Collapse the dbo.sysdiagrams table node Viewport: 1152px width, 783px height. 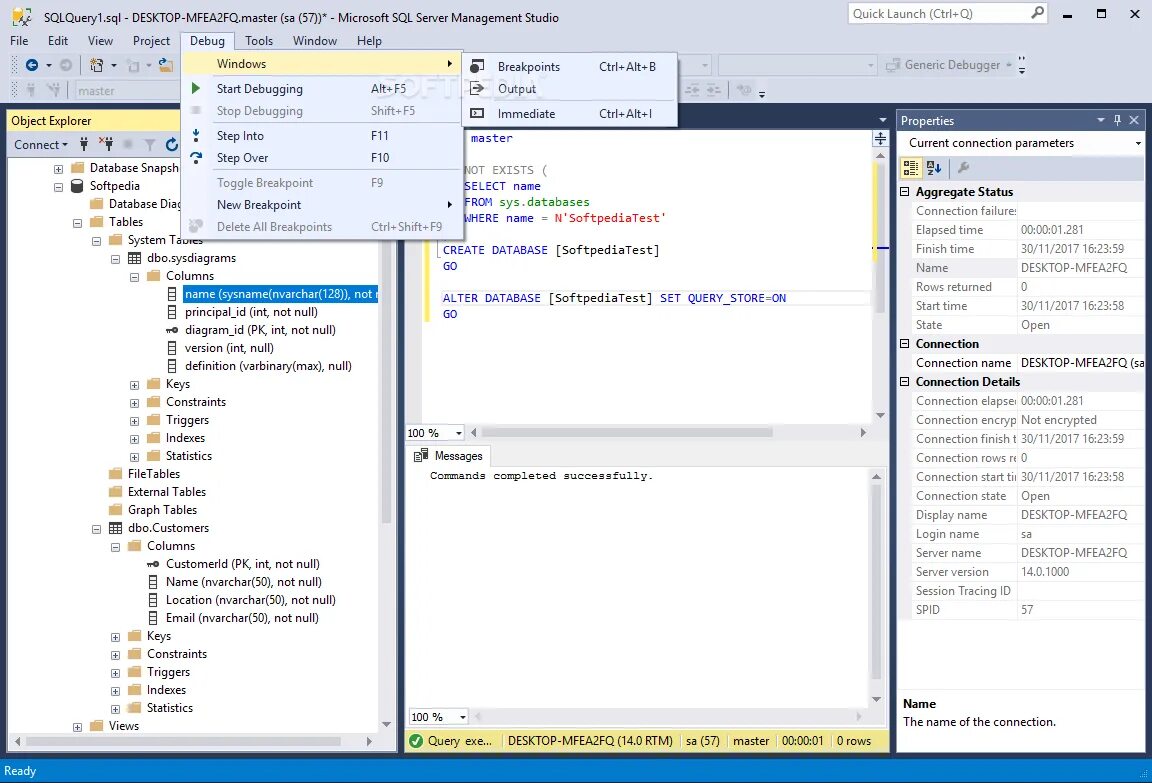tap(115, 259)
